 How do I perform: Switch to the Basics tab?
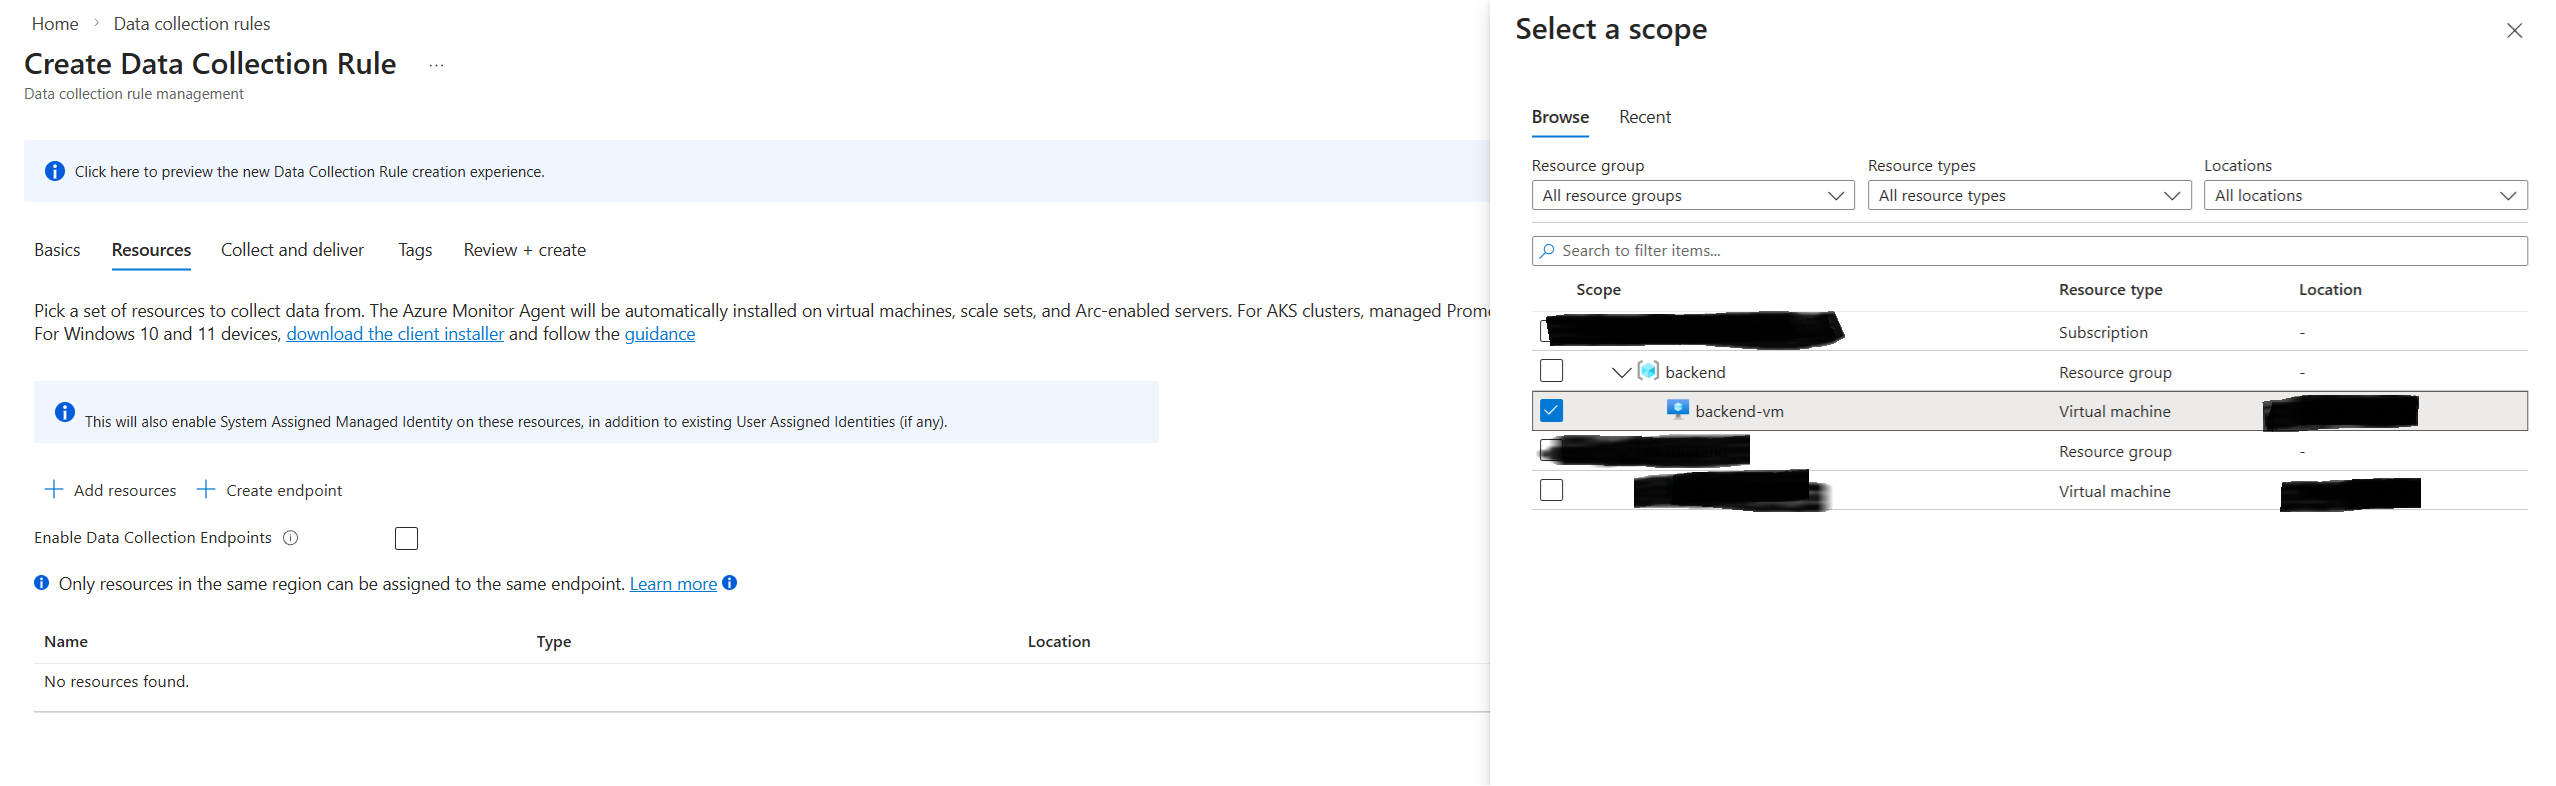tap(57, 250)
